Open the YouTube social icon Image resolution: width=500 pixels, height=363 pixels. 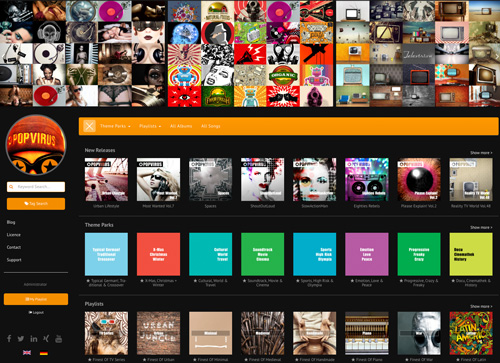(59, 339)
